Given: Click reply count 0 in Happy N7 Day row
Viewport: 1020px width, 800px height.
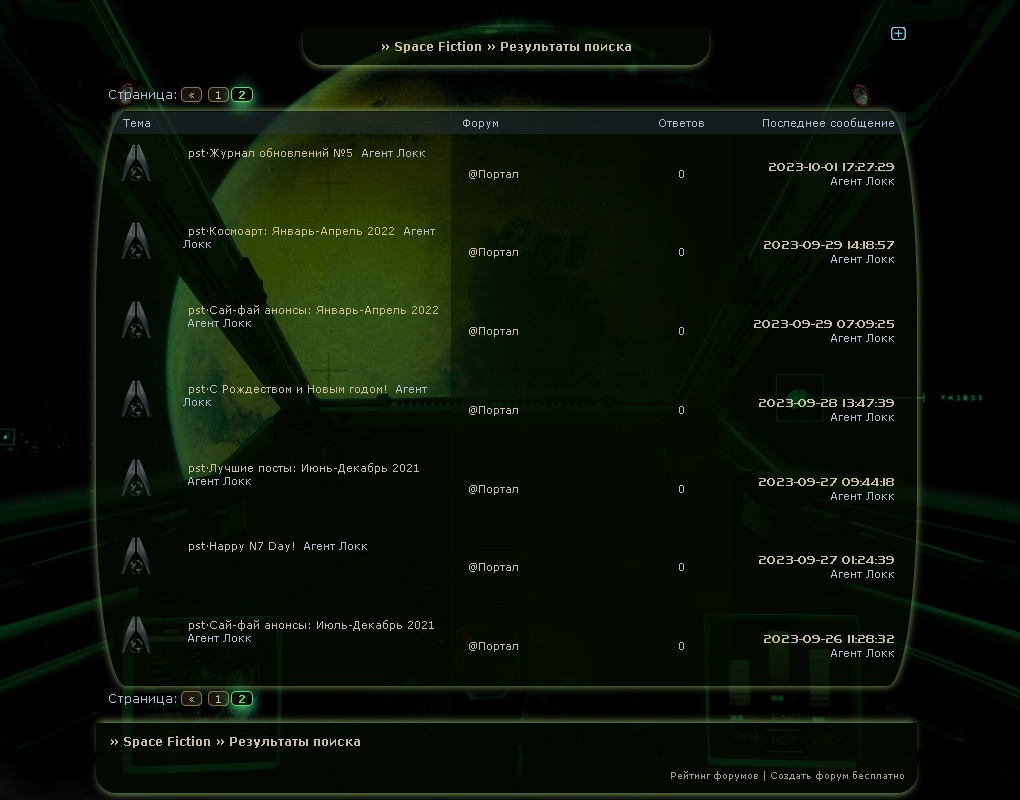Looking at the screenshot, I should point(681,567).
